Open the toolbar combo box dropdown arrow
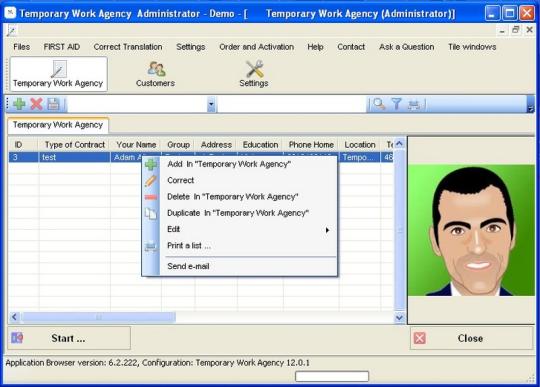 211,104
